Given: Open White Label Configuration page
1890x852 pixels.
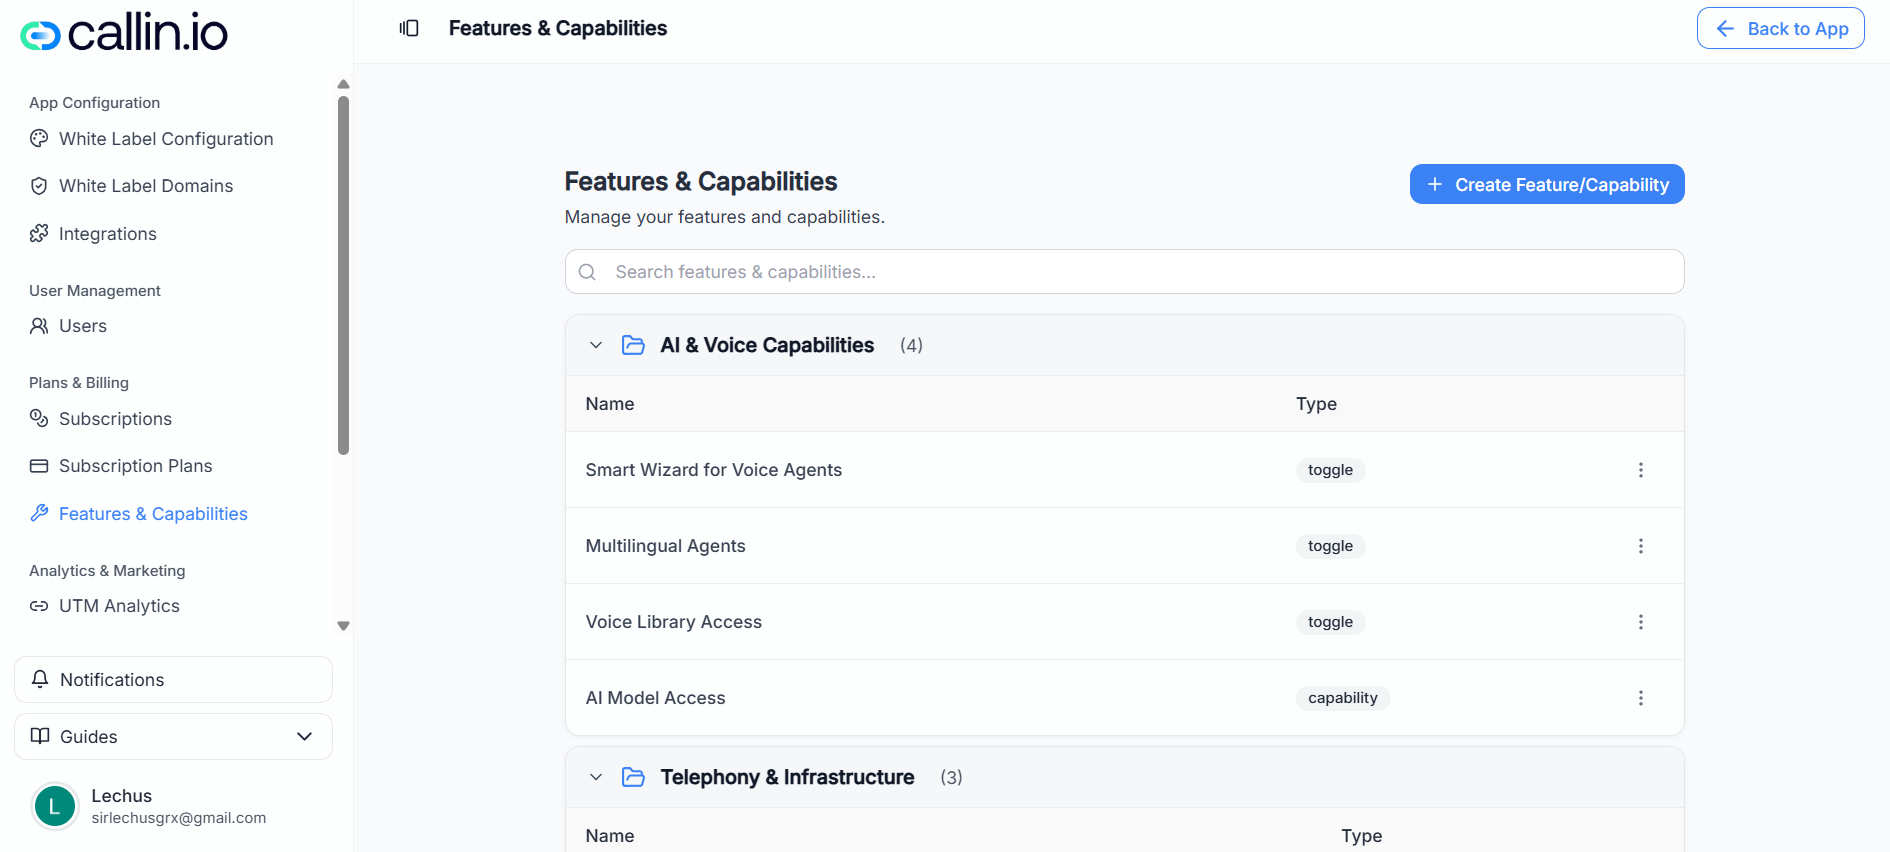Looking at the screenshot, I should [166, 139].
